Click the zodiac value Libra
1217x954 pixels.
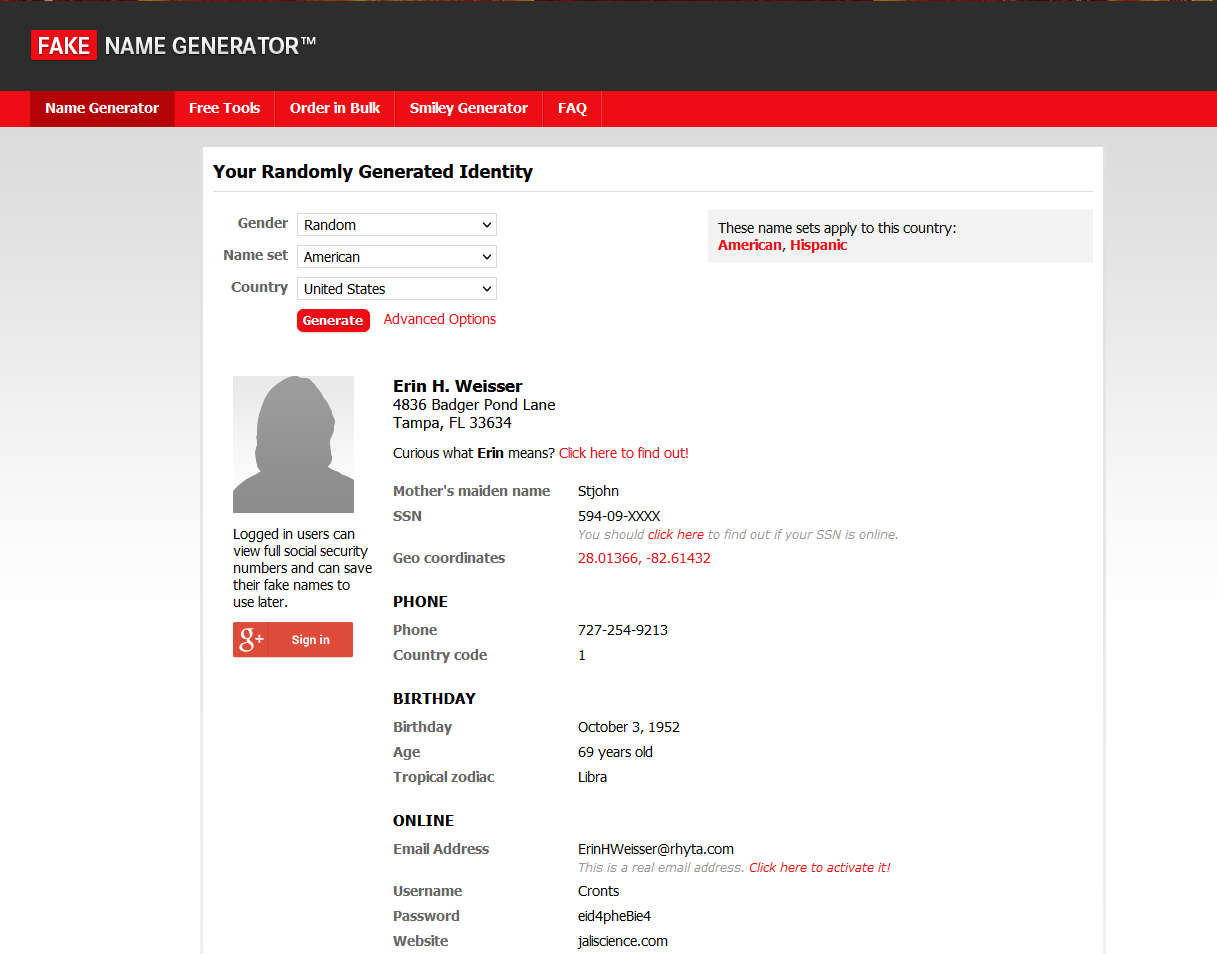point(592,777)
